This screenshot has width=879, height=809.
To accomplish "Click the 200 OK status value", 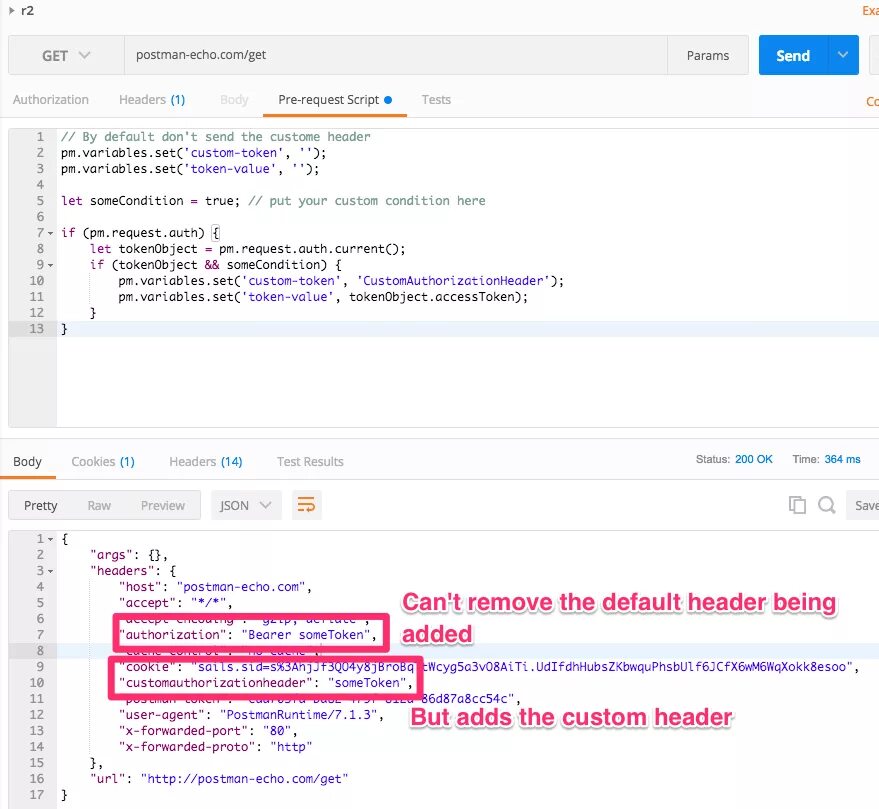I will tap(753, 459).
